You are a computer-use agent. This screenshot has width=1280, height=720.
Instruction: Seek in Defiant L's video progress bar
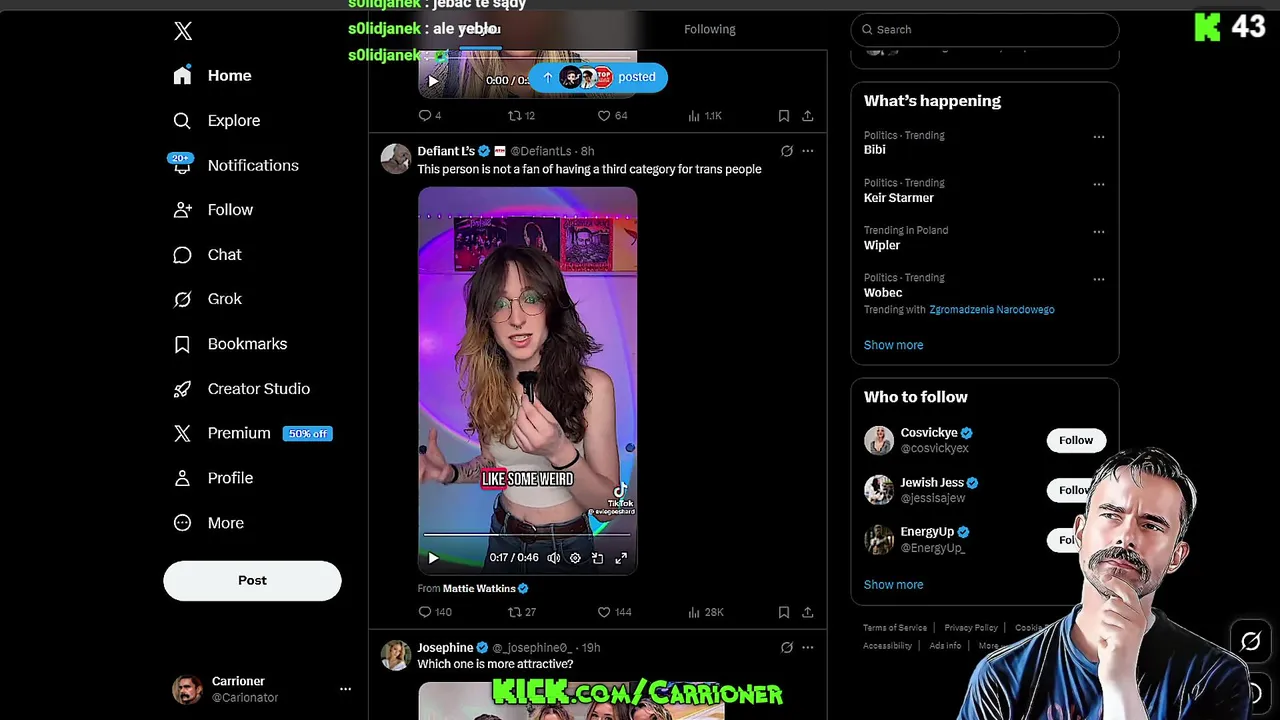coord(527,535)
